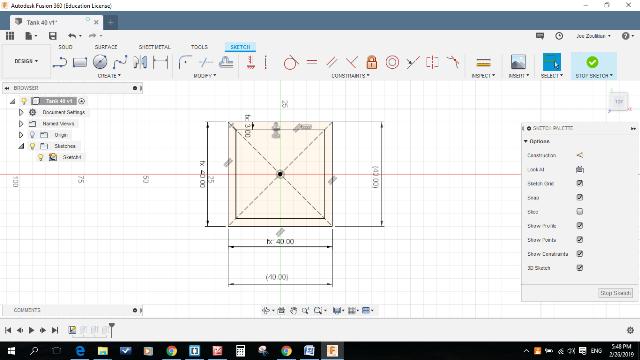Open the Constraints dropdown menu
Image resolution: width=640 pixels, height=360 pixels.
pos(350,76)
